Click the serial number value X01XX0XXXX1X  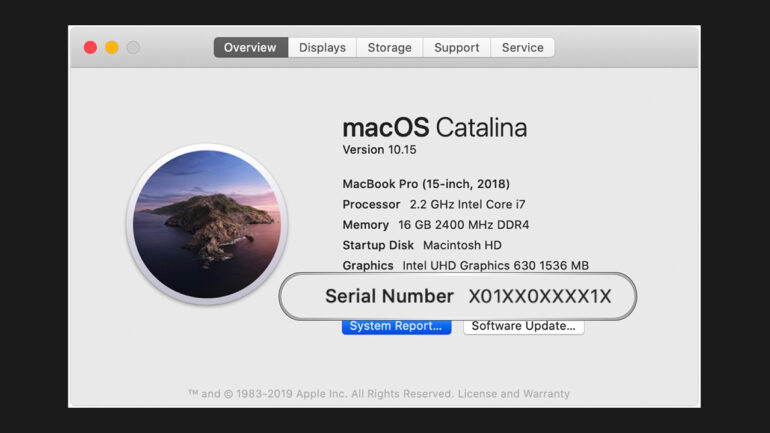[x=539, y=297]
